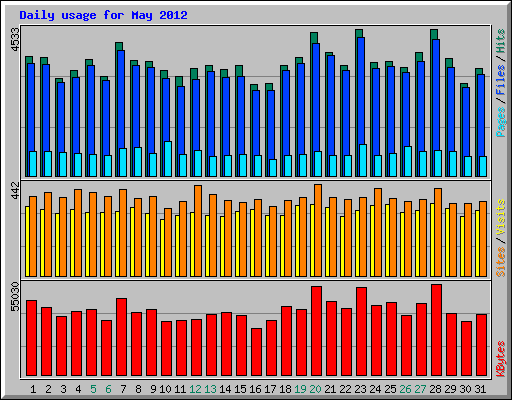The image size is (512, 400).
Task: Select weekend day 13 on the x-axis
Action: (x=210, y=389)
